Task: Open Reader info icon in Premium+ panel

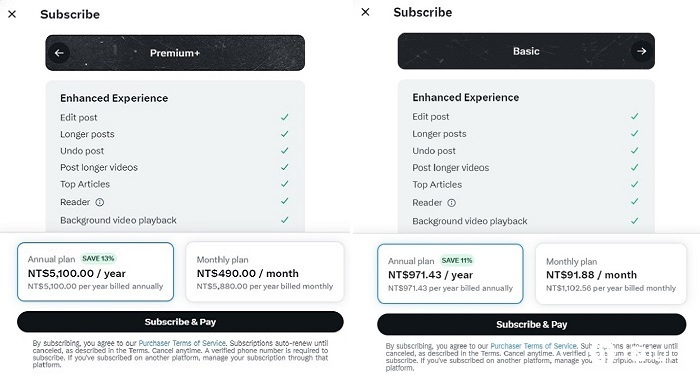Action: point(100,202)
